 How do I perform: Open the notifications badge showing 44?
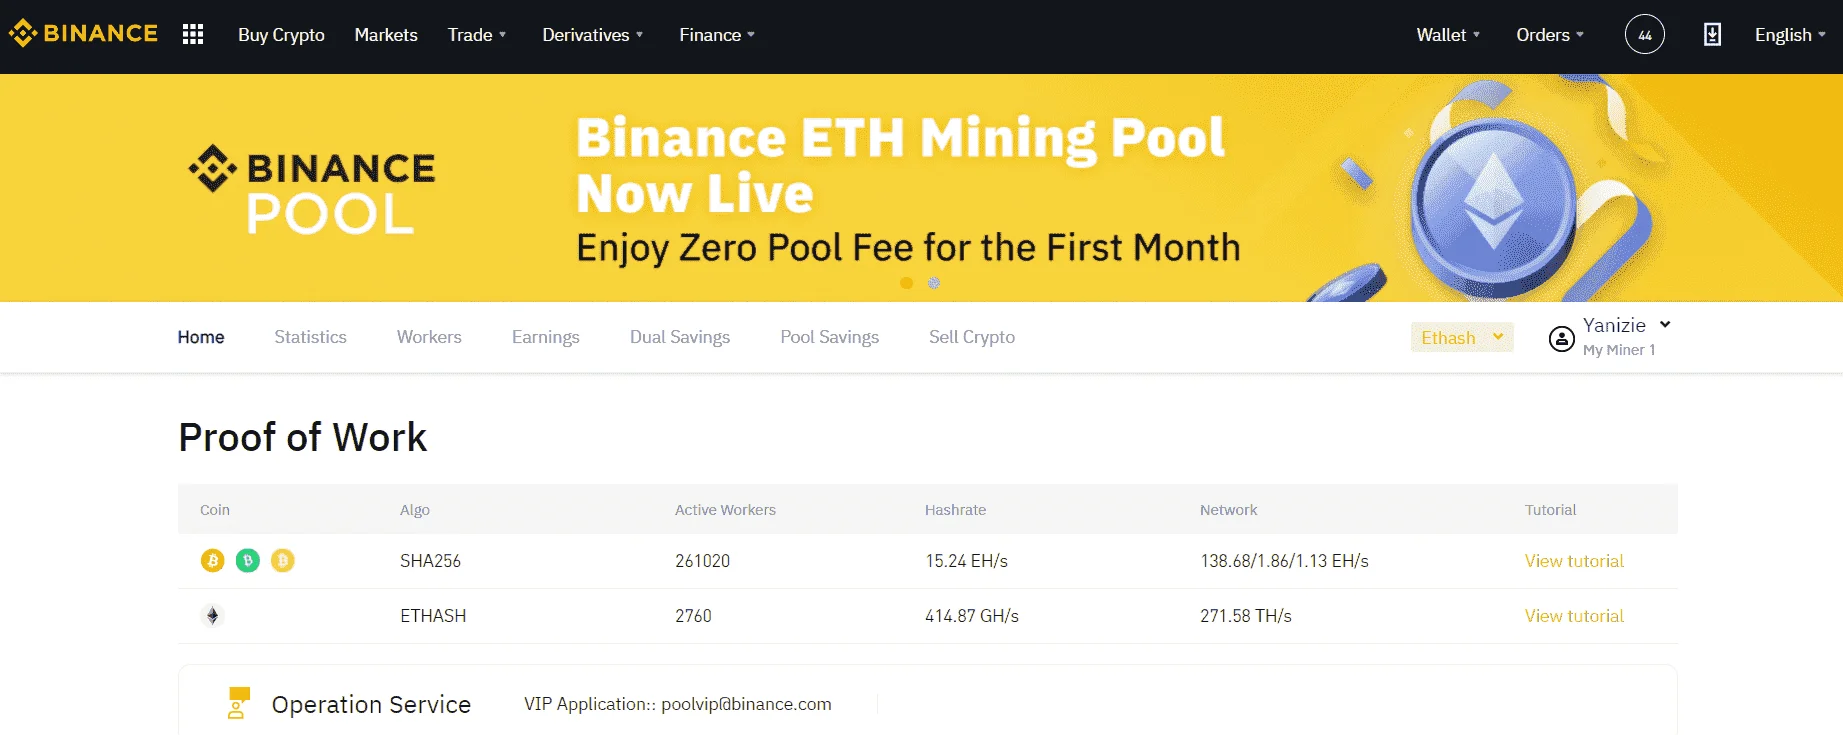(1645, 35)
